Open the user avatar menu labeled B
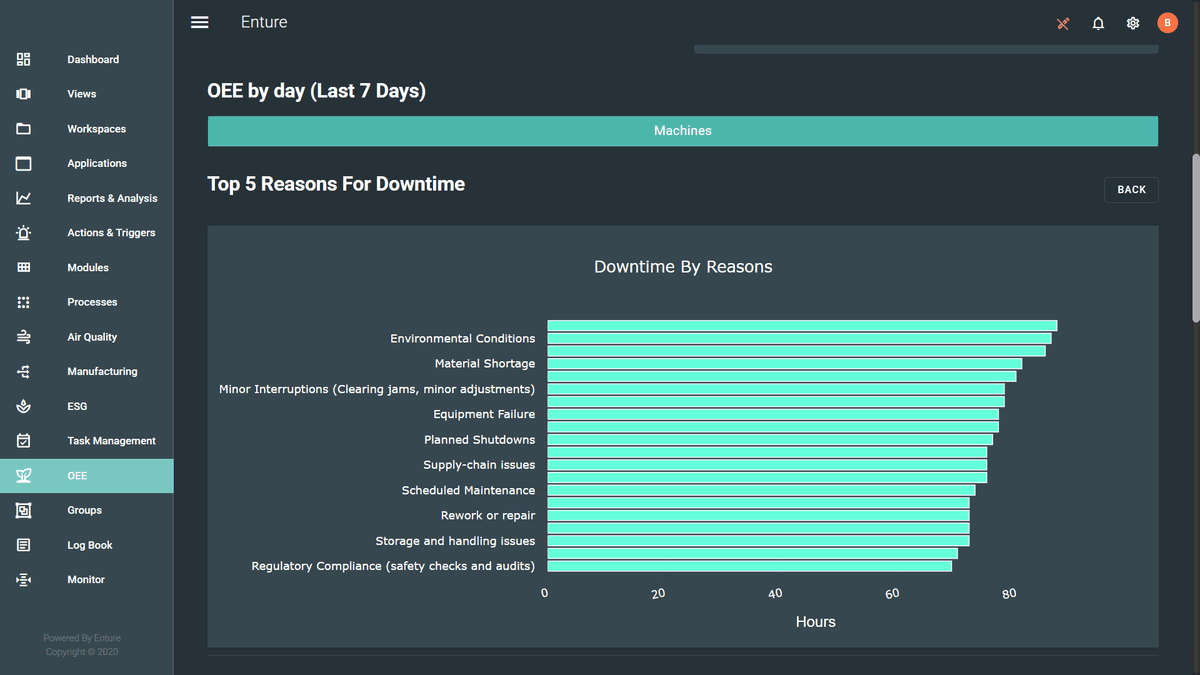The width and height of the screenshot is (1200, 675). [1167, 22]
